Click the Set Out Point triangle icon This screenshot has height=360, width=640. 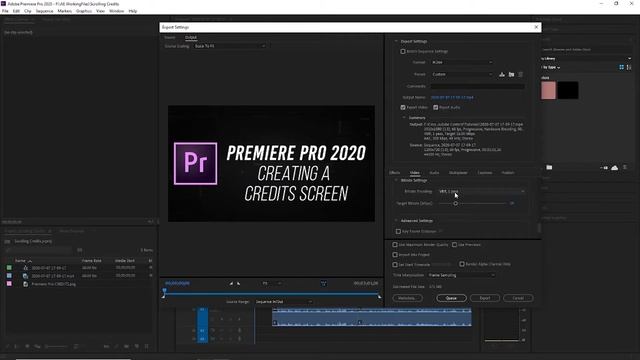pos(239,283)
